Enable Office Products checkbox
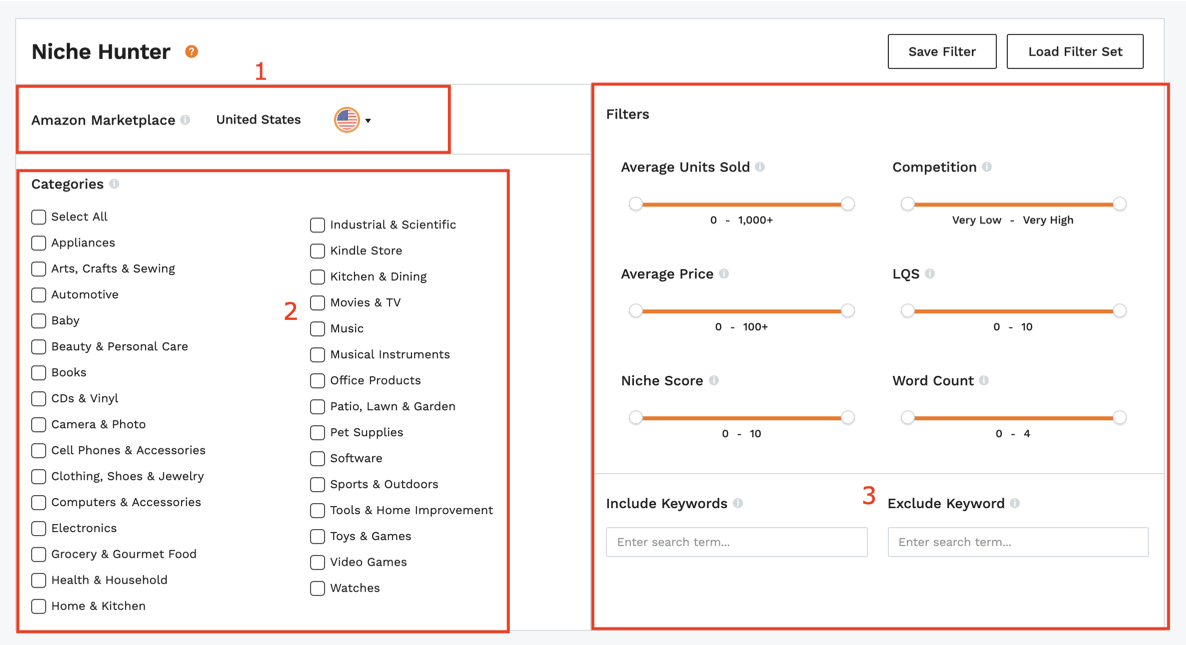The height and width of the screenshot is (645, 1186). 318,380
